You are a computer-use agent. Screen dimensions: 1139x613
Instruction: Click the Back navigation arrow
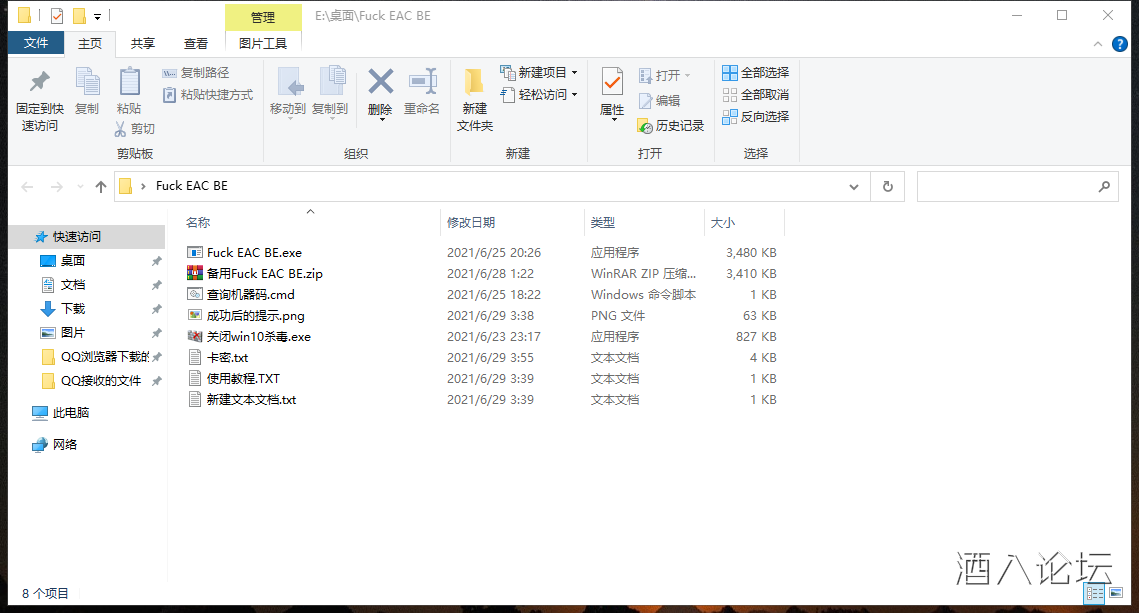[28, 187]
